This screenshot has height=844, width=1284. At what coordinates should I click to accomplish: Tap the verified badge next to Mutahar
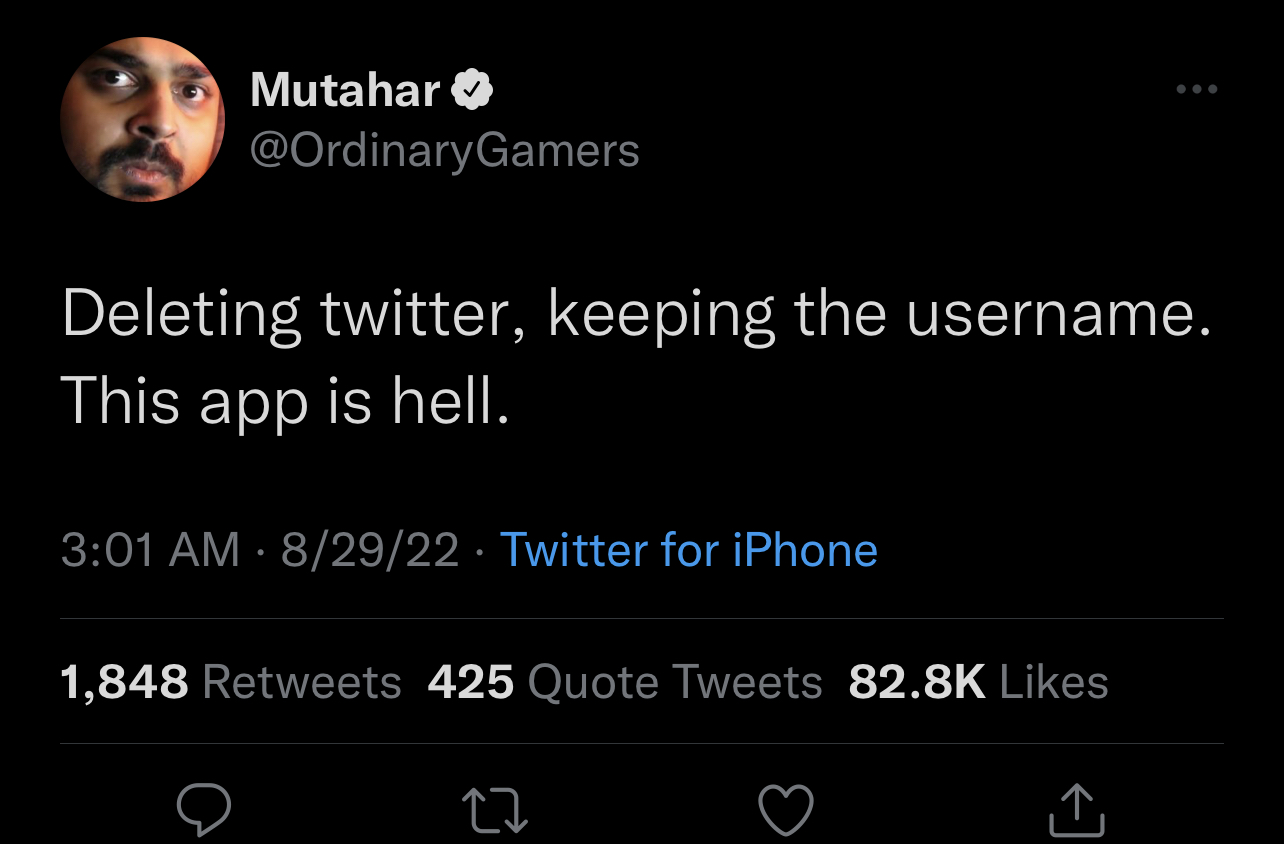click(x=472, y=91)
